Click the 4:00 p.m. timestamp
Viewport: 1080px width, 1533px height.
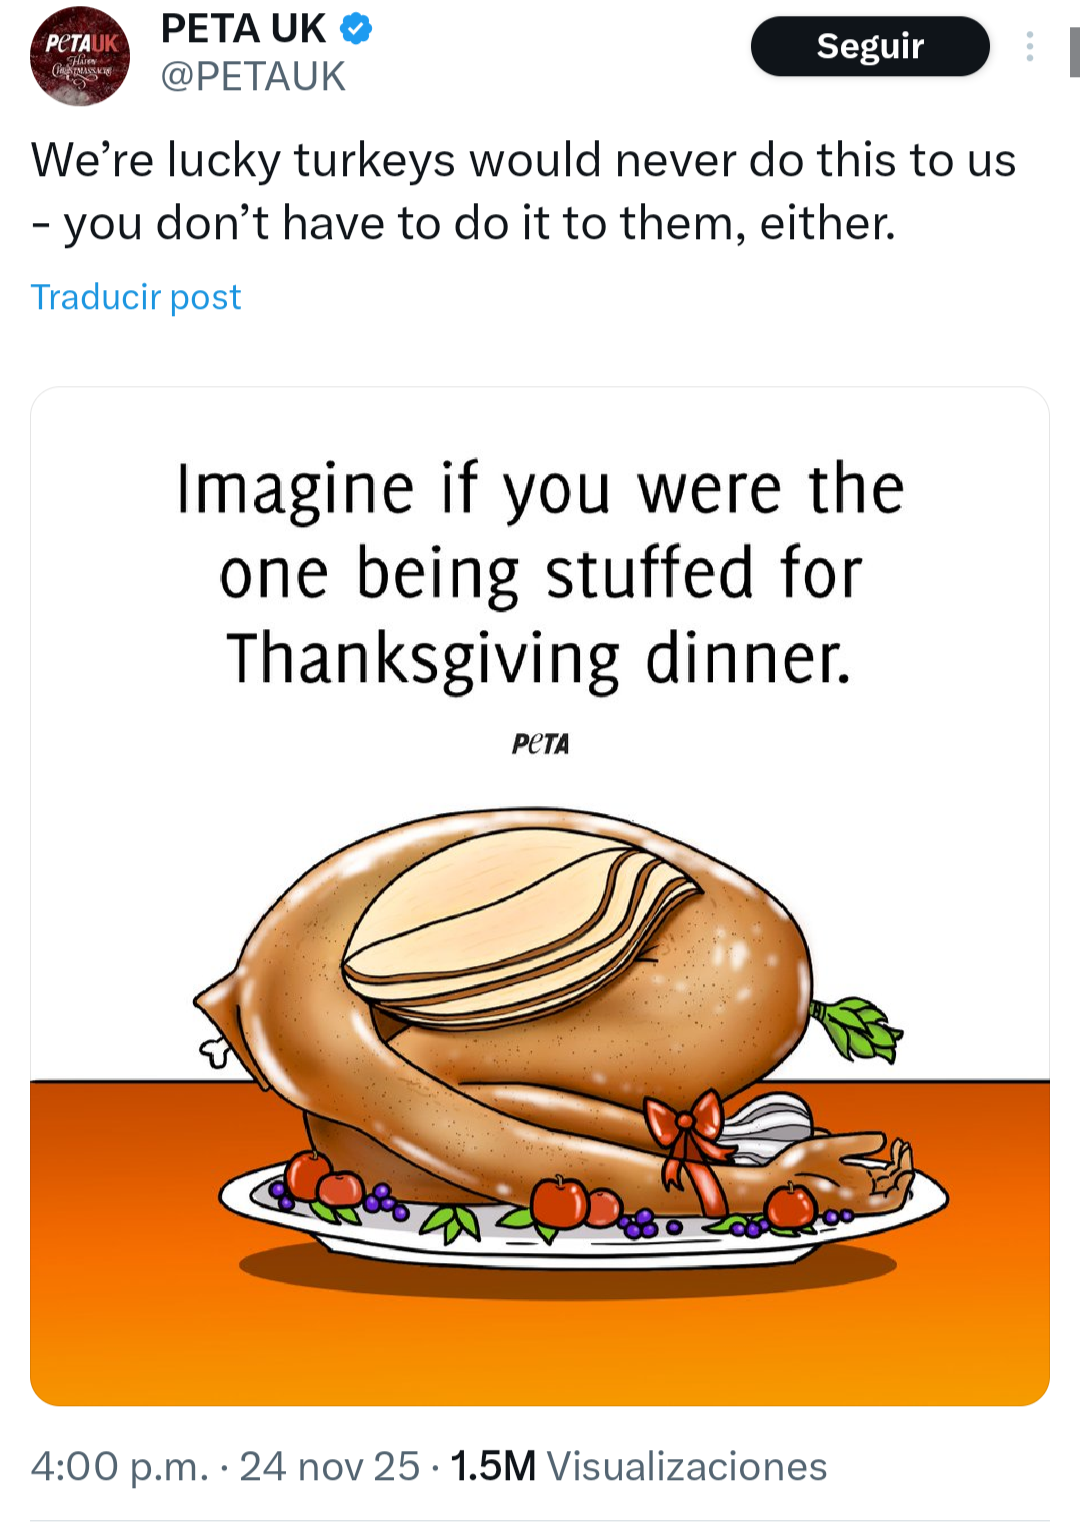[119, 1466]
